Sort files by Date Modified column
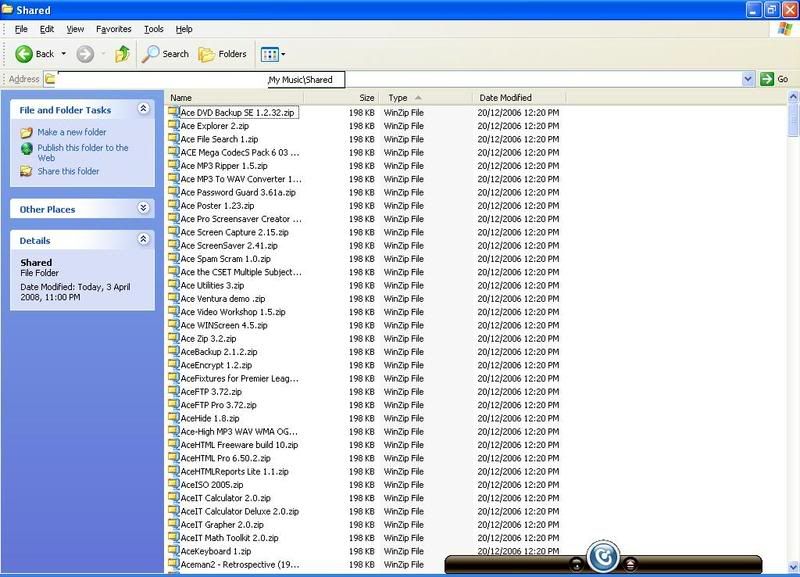This screenshot has width=800, height=577. [506, 98]
